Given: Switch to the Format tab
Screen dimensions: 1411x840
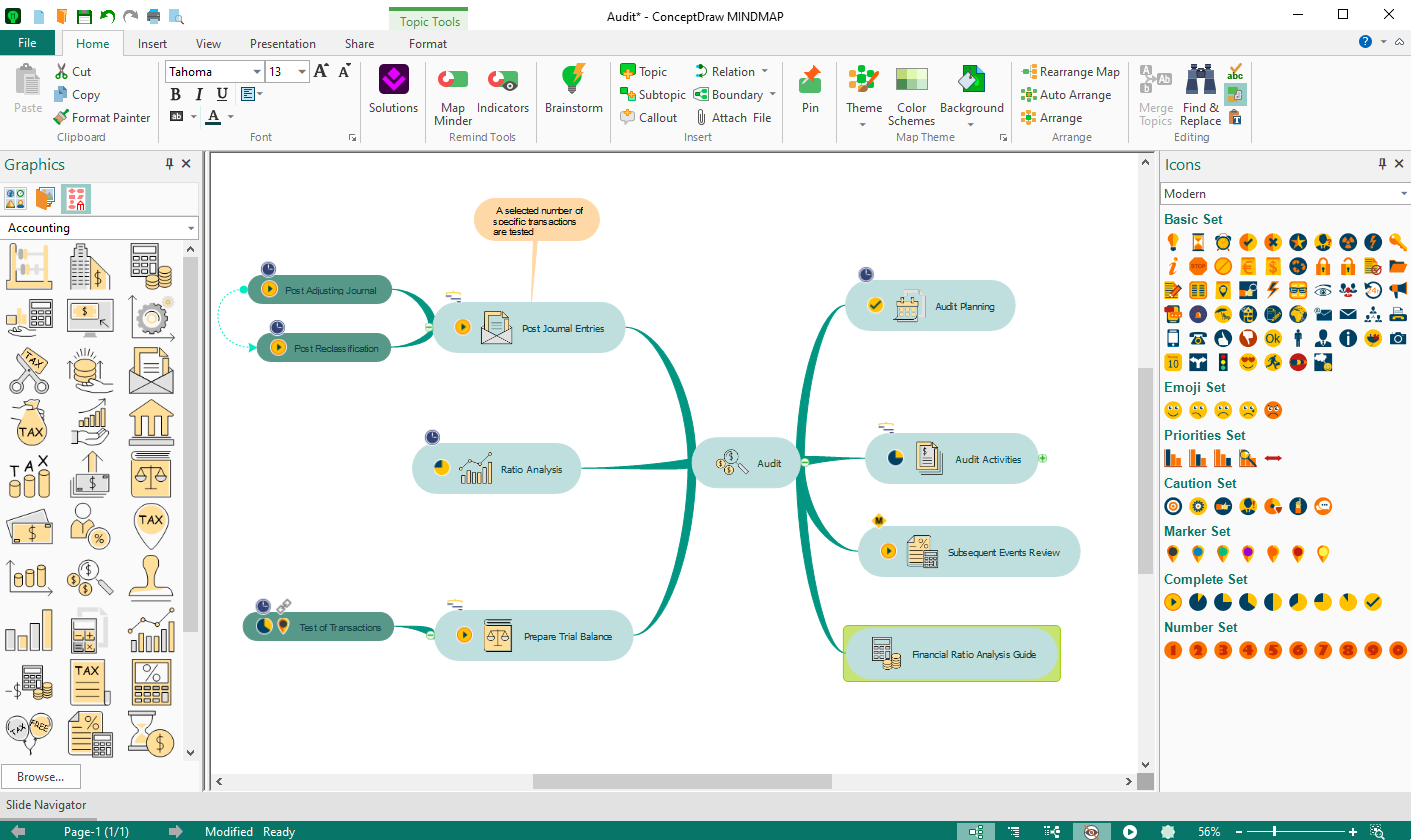Looking at the screenshot, I should [x=428, y=43].
